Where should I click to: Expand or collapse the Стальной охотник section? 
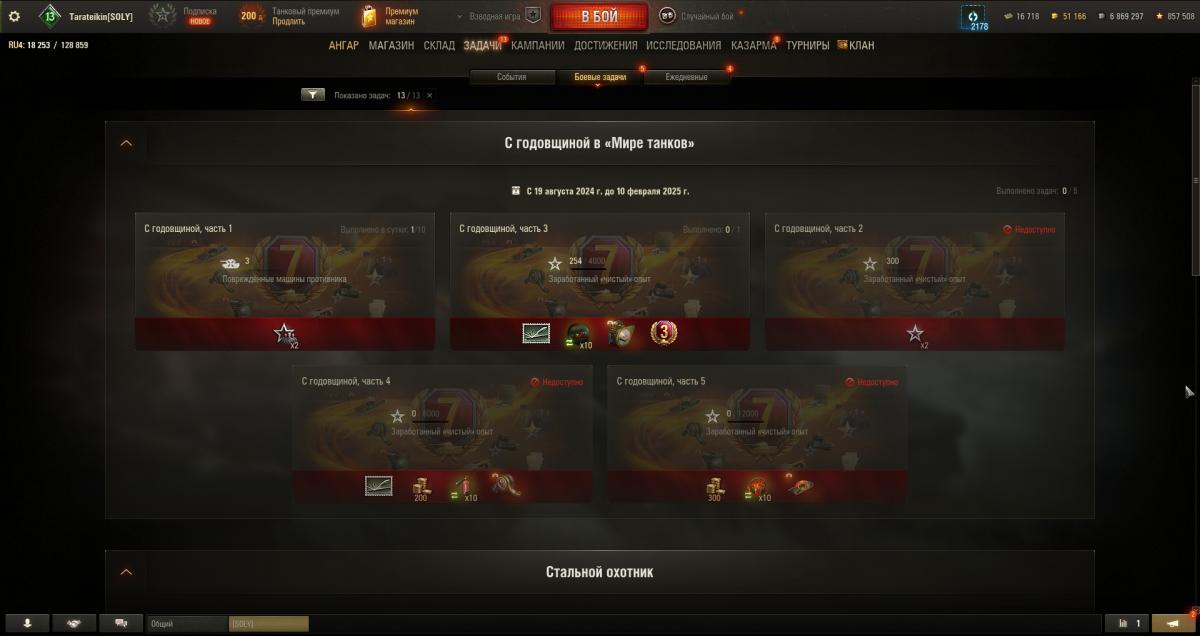tap(126, 572)
